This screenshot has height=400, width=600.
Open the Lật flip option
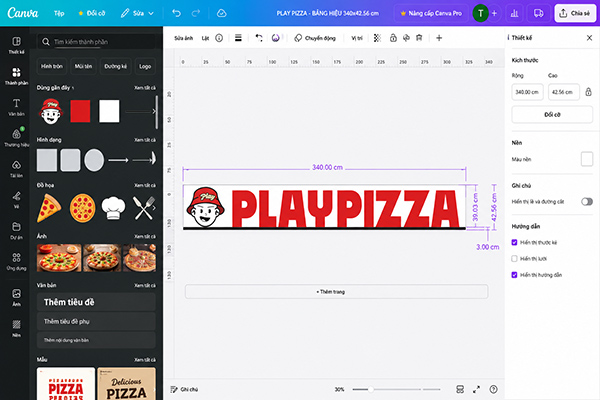pyautogui.click(x=205, y=38)
